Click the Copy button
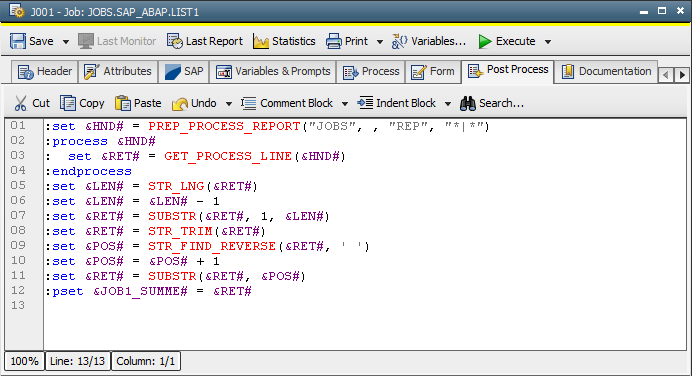 pos(82,103)
